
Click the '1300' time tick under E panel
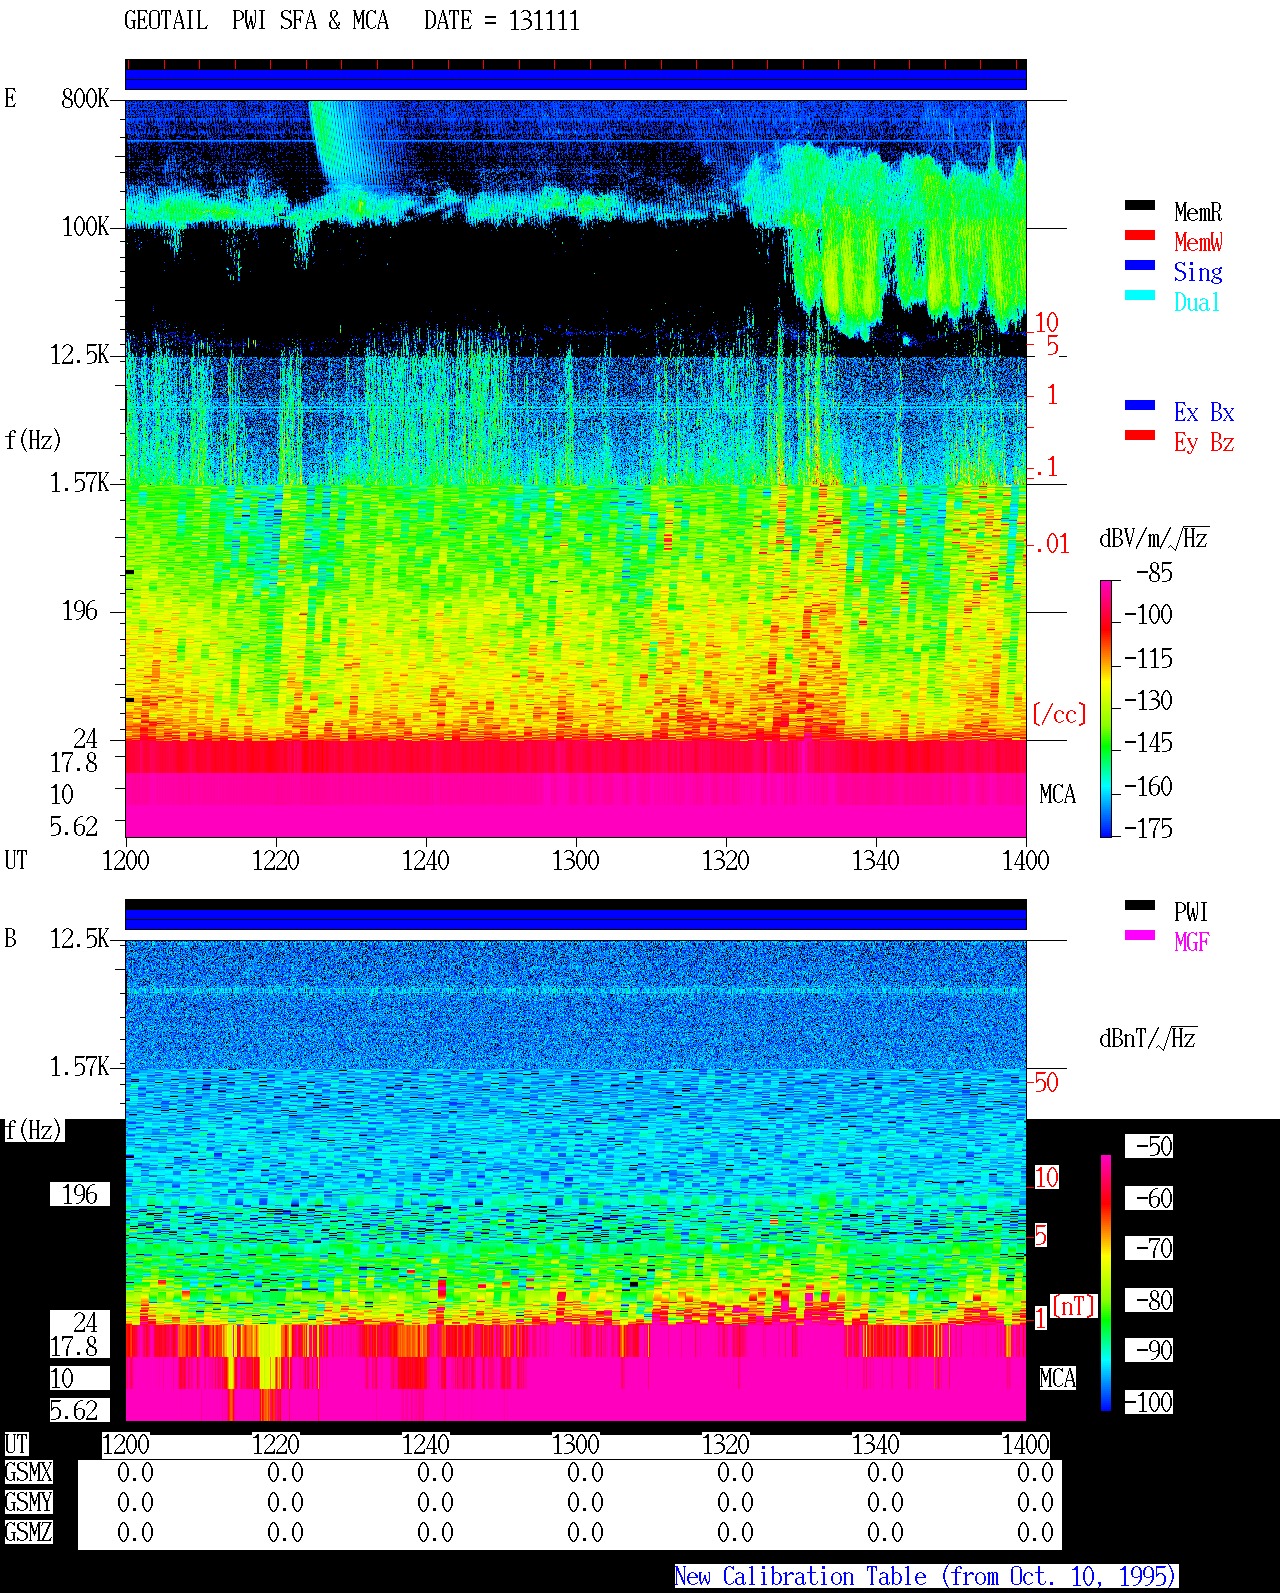pos(576,860)
